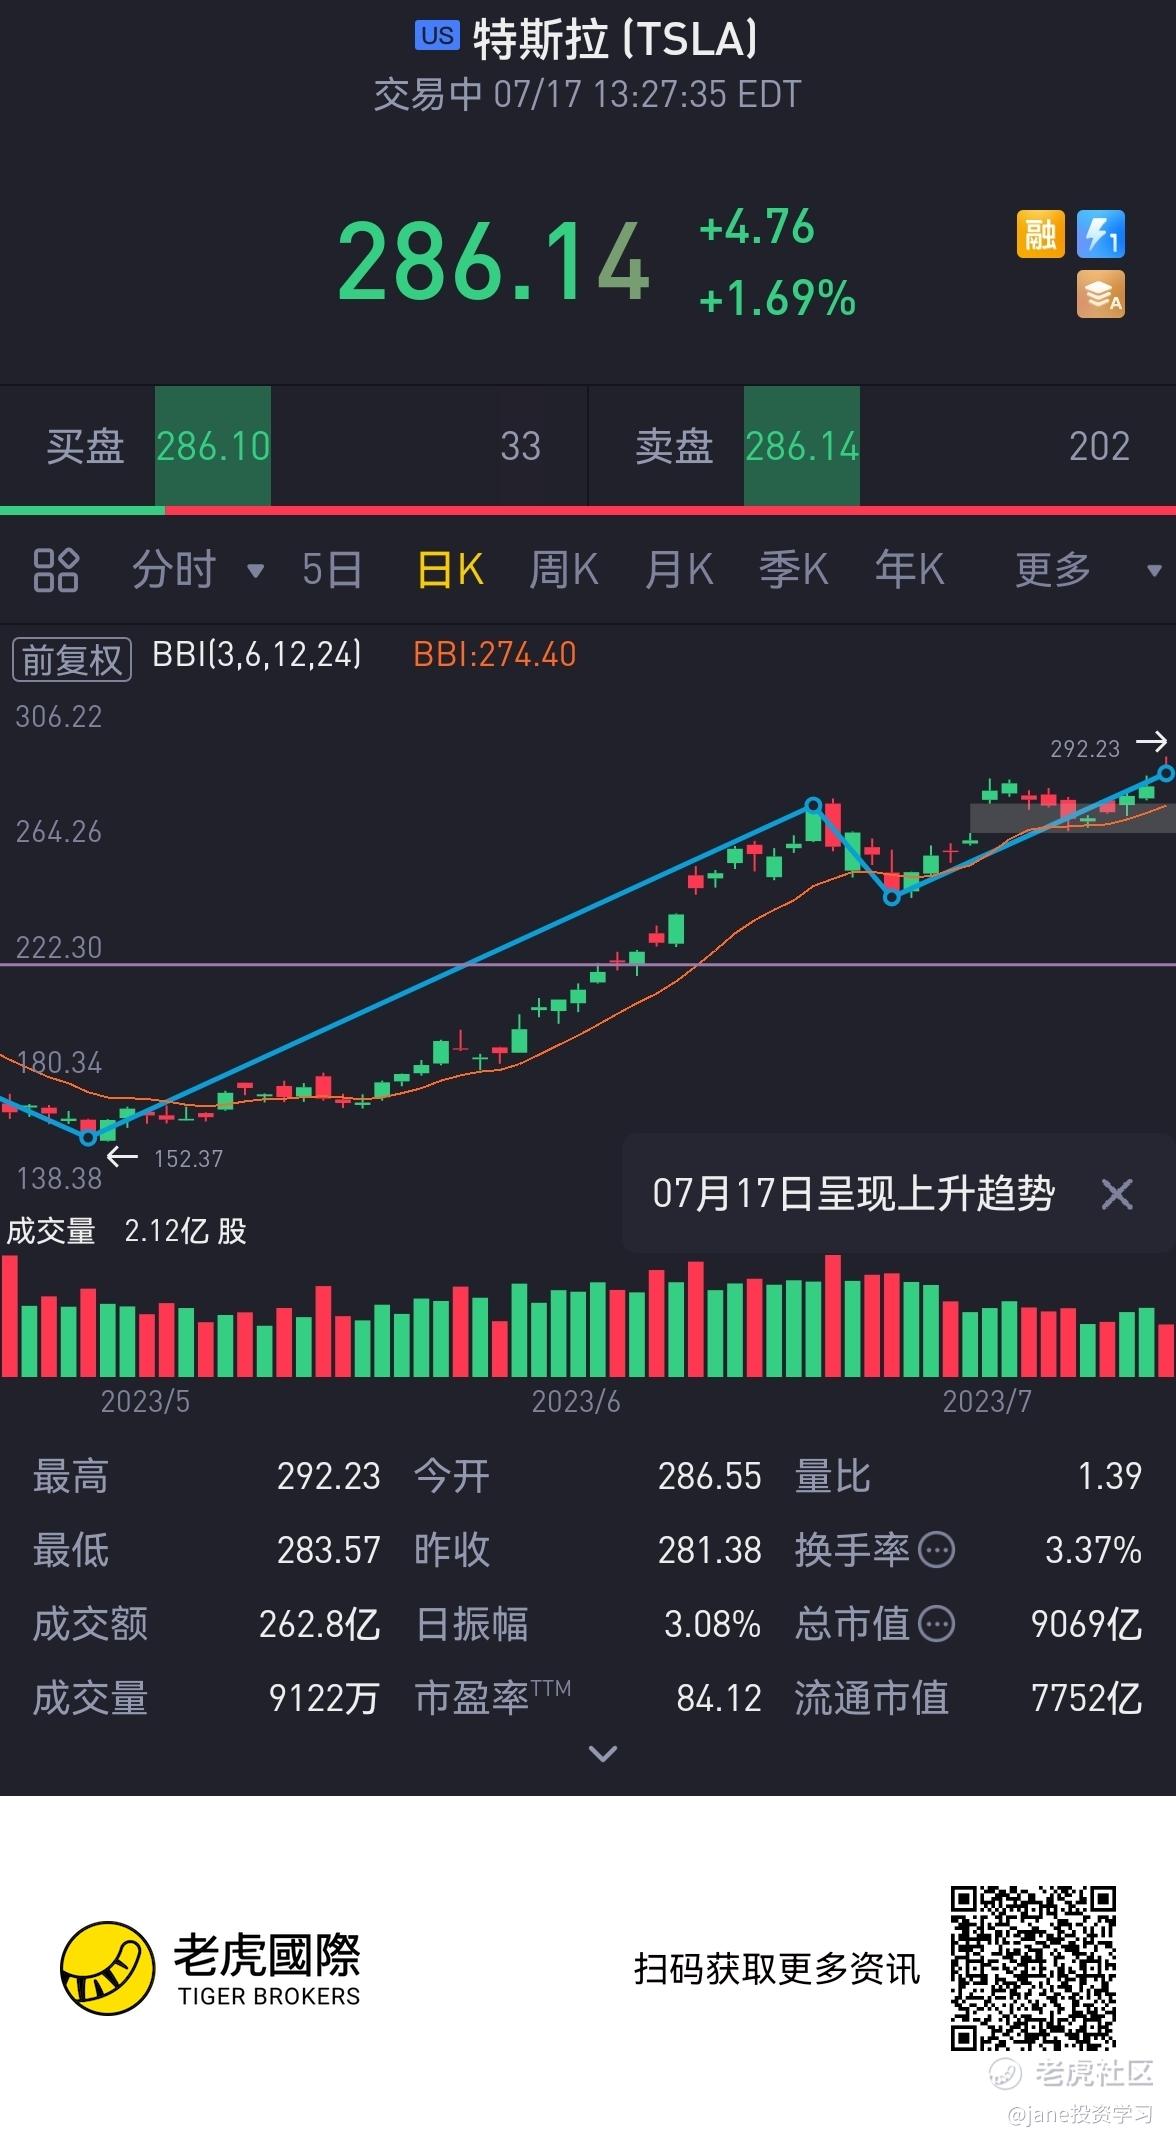Tap the 扫码获取更多资讯 caption
Screen dimensions: 1176x2141
[x=777, y=1969]
